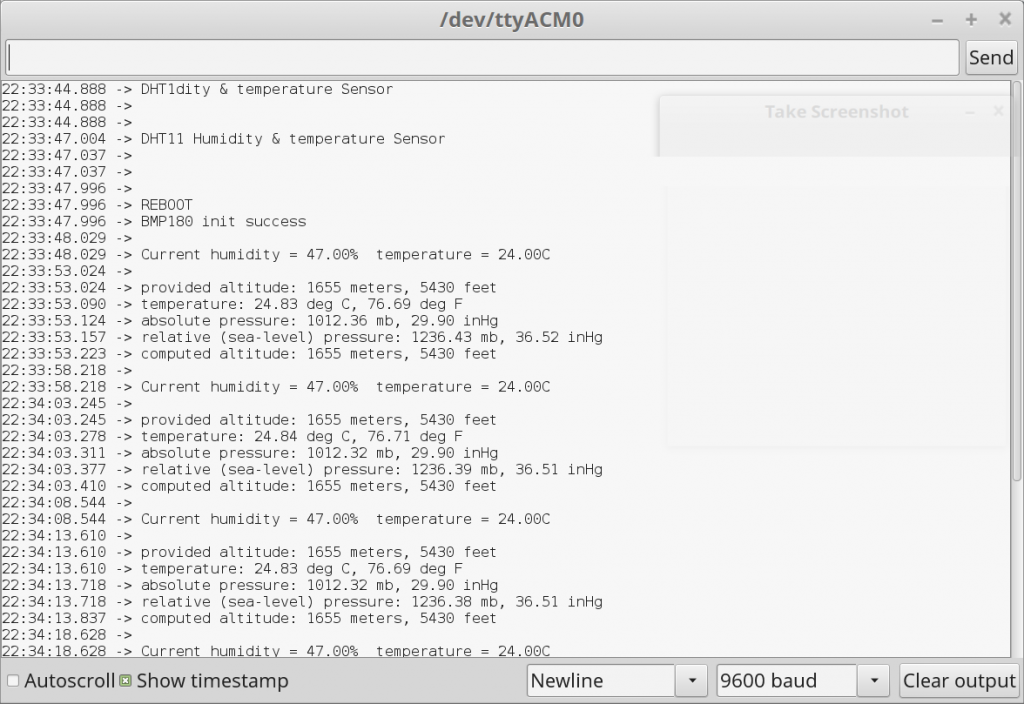The height and width of the screenshot is (704, 1024).
Task: Click the arrow beside the Newline dropdown
Action: pyautogui.click(x=691, y=681)
